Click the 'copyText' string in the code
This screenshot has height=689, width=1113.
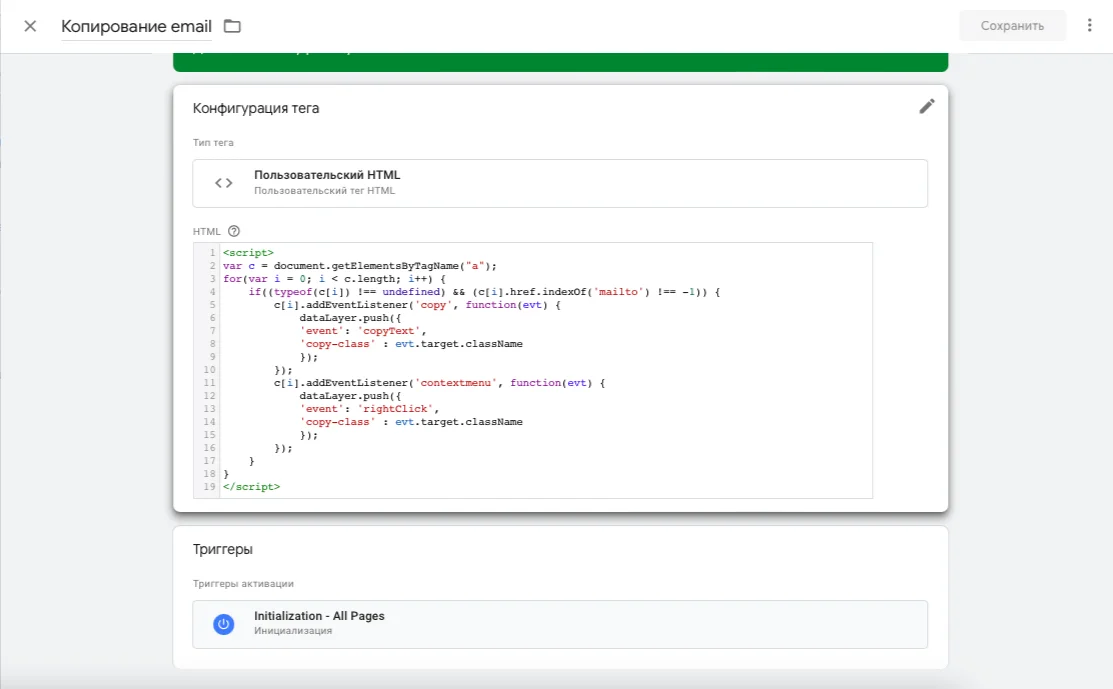(394, 330)
